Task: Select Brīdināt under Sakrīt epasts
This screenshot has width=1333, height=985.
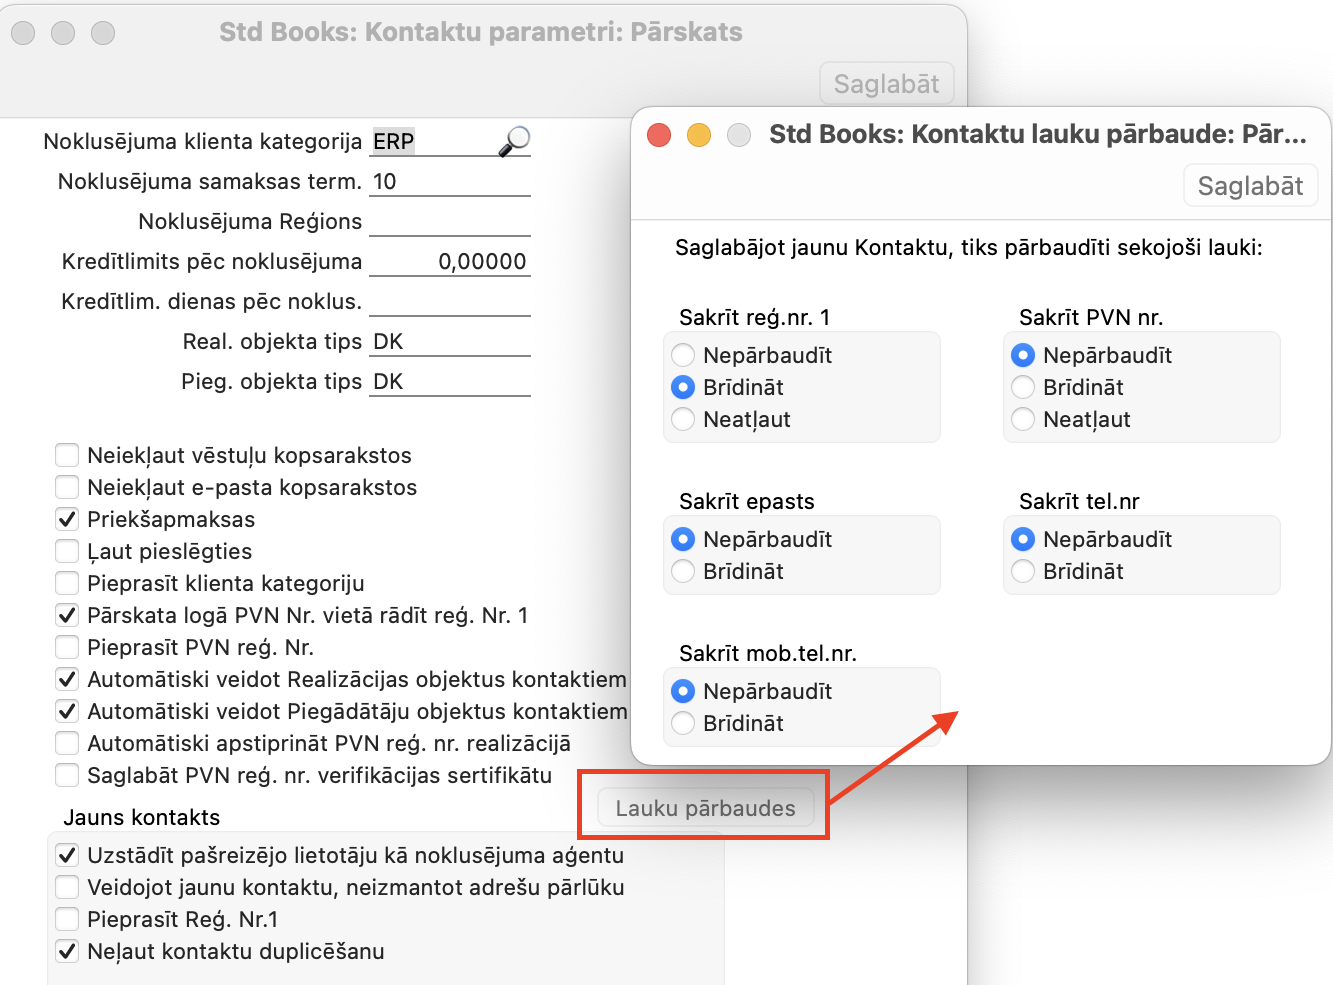Action: (684, 571)
